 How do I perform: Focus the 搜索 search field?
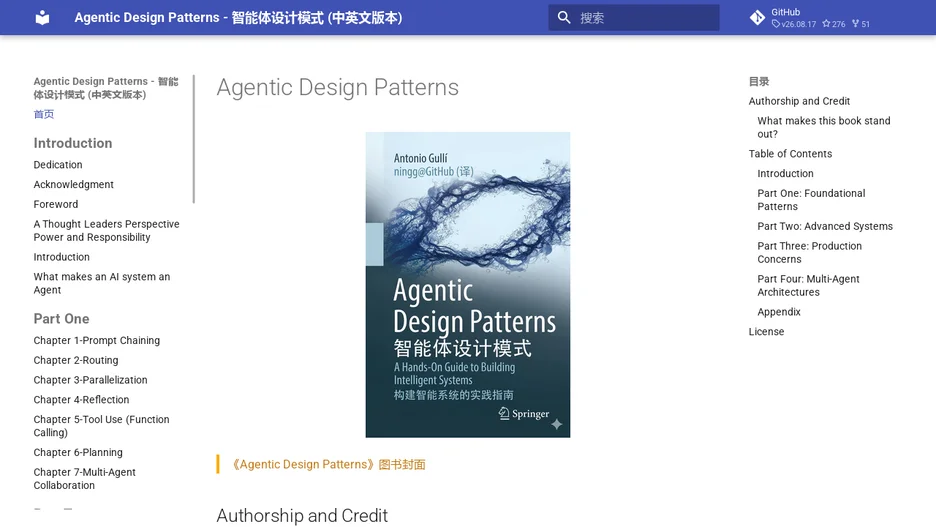(x=634, y=18)
